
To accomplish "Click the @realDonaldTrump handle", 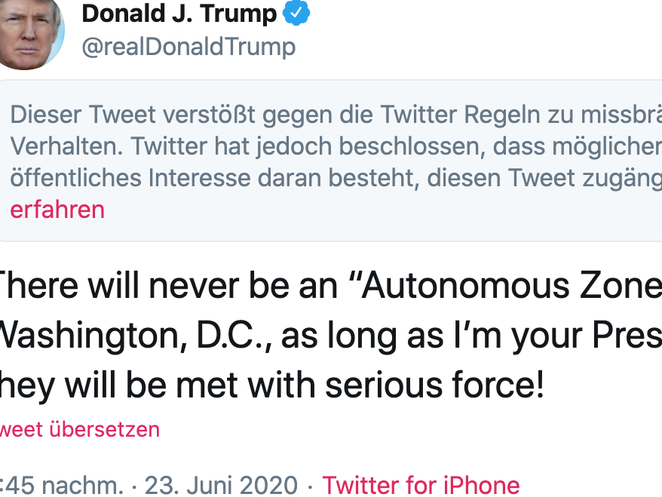I will coord(187,46).
